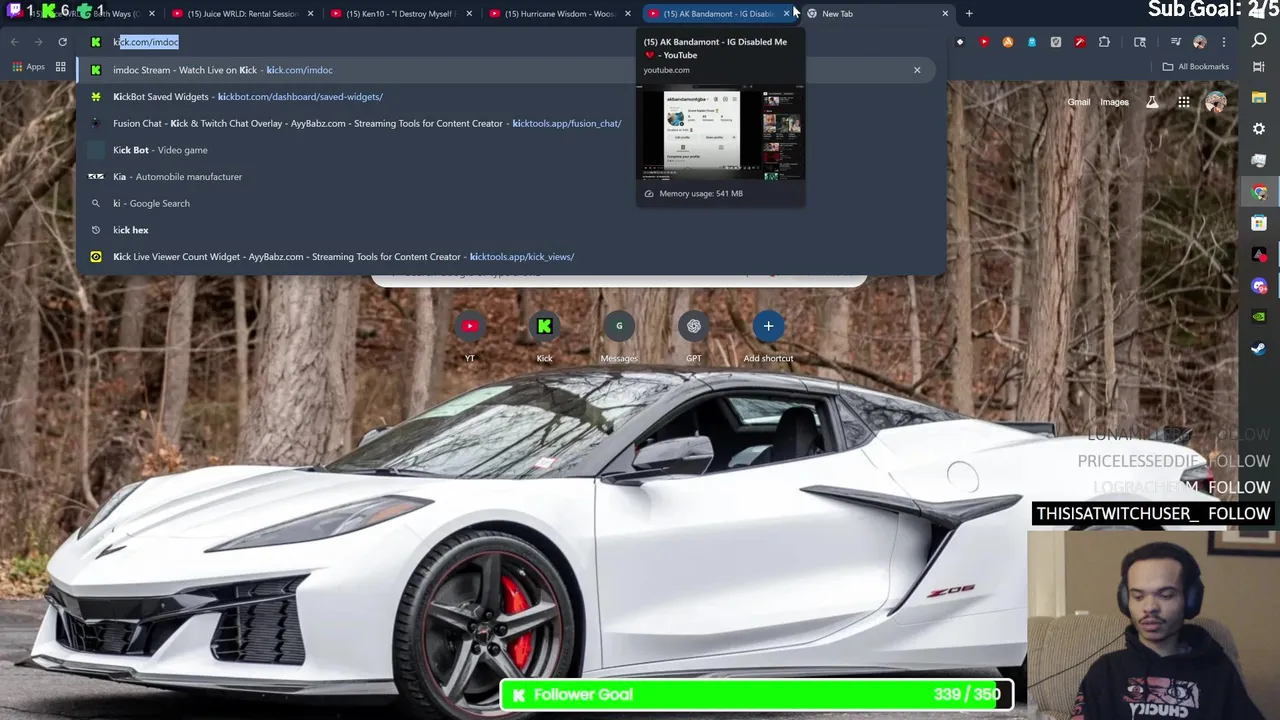Viewport: 1280px width, 720px height.
Task: Open the Images link
Action: coord(1114,102)
